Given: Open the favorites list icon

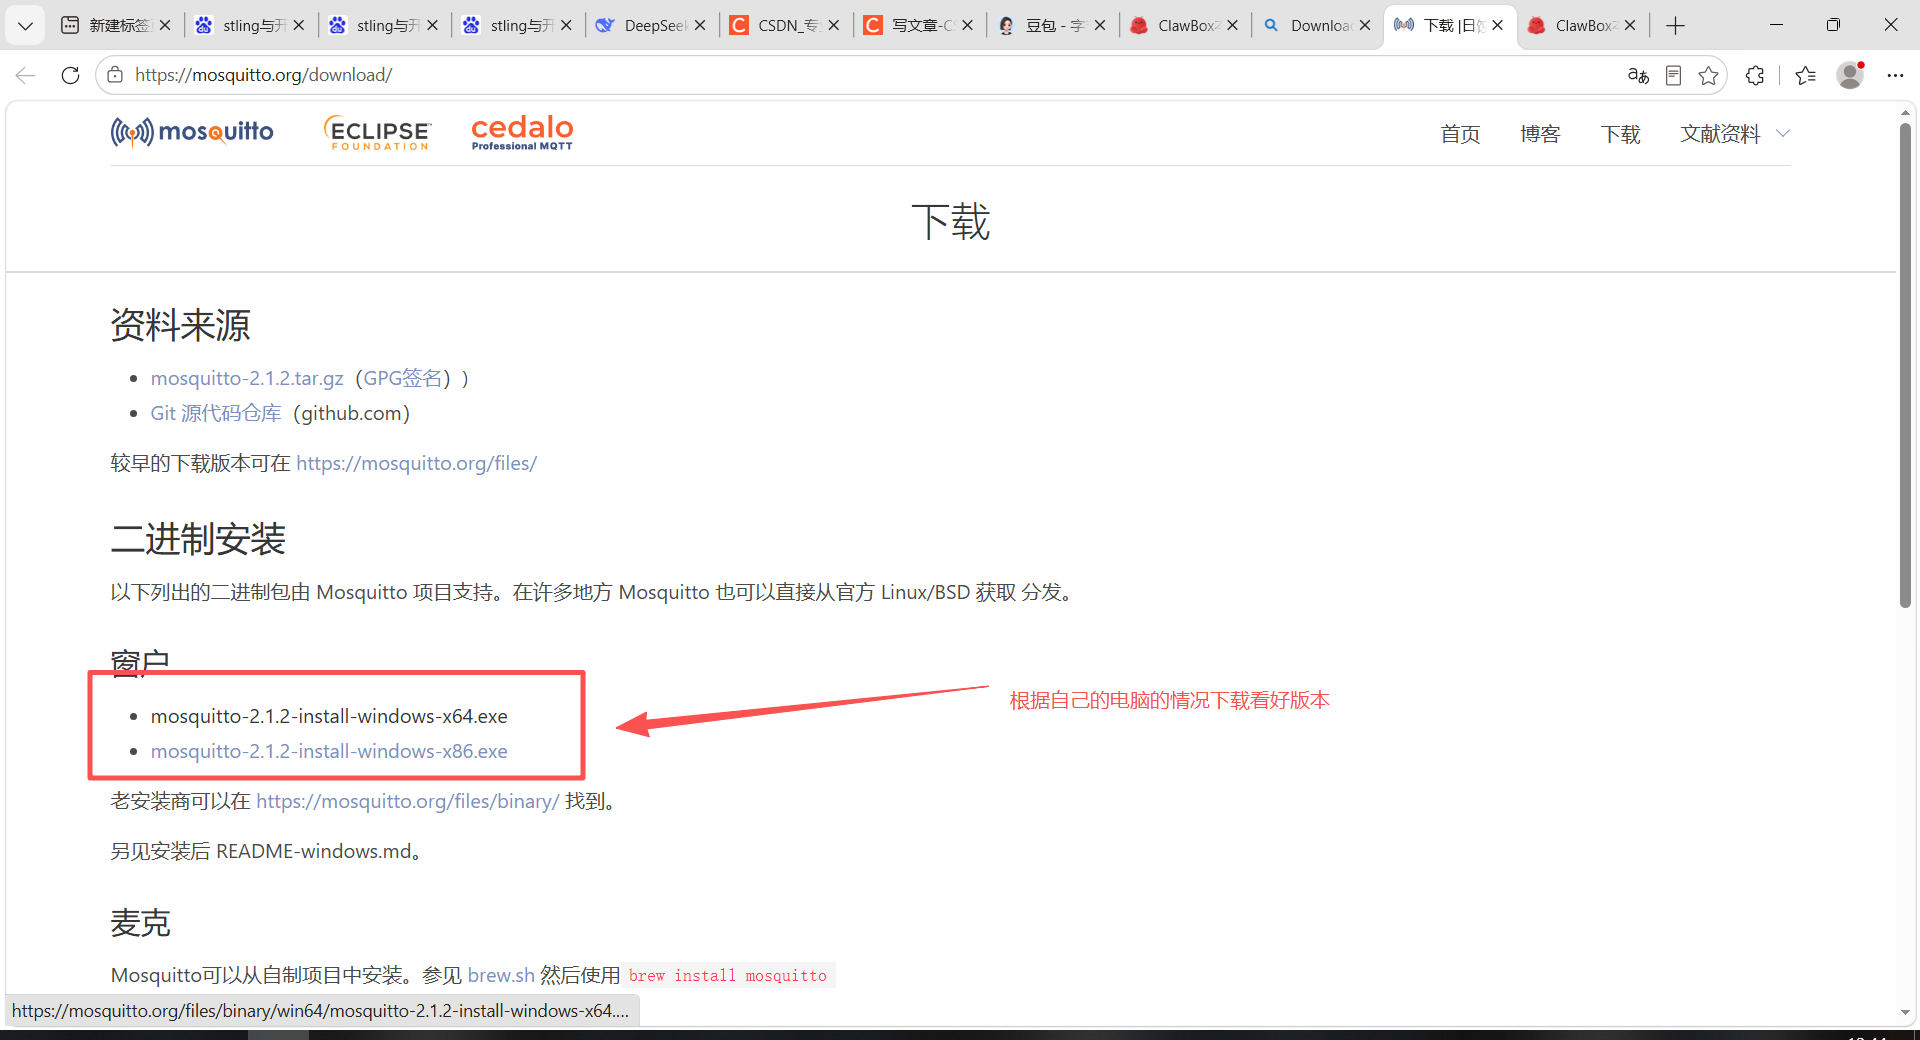Looking at the screenshot, I should coord(1805,75).
